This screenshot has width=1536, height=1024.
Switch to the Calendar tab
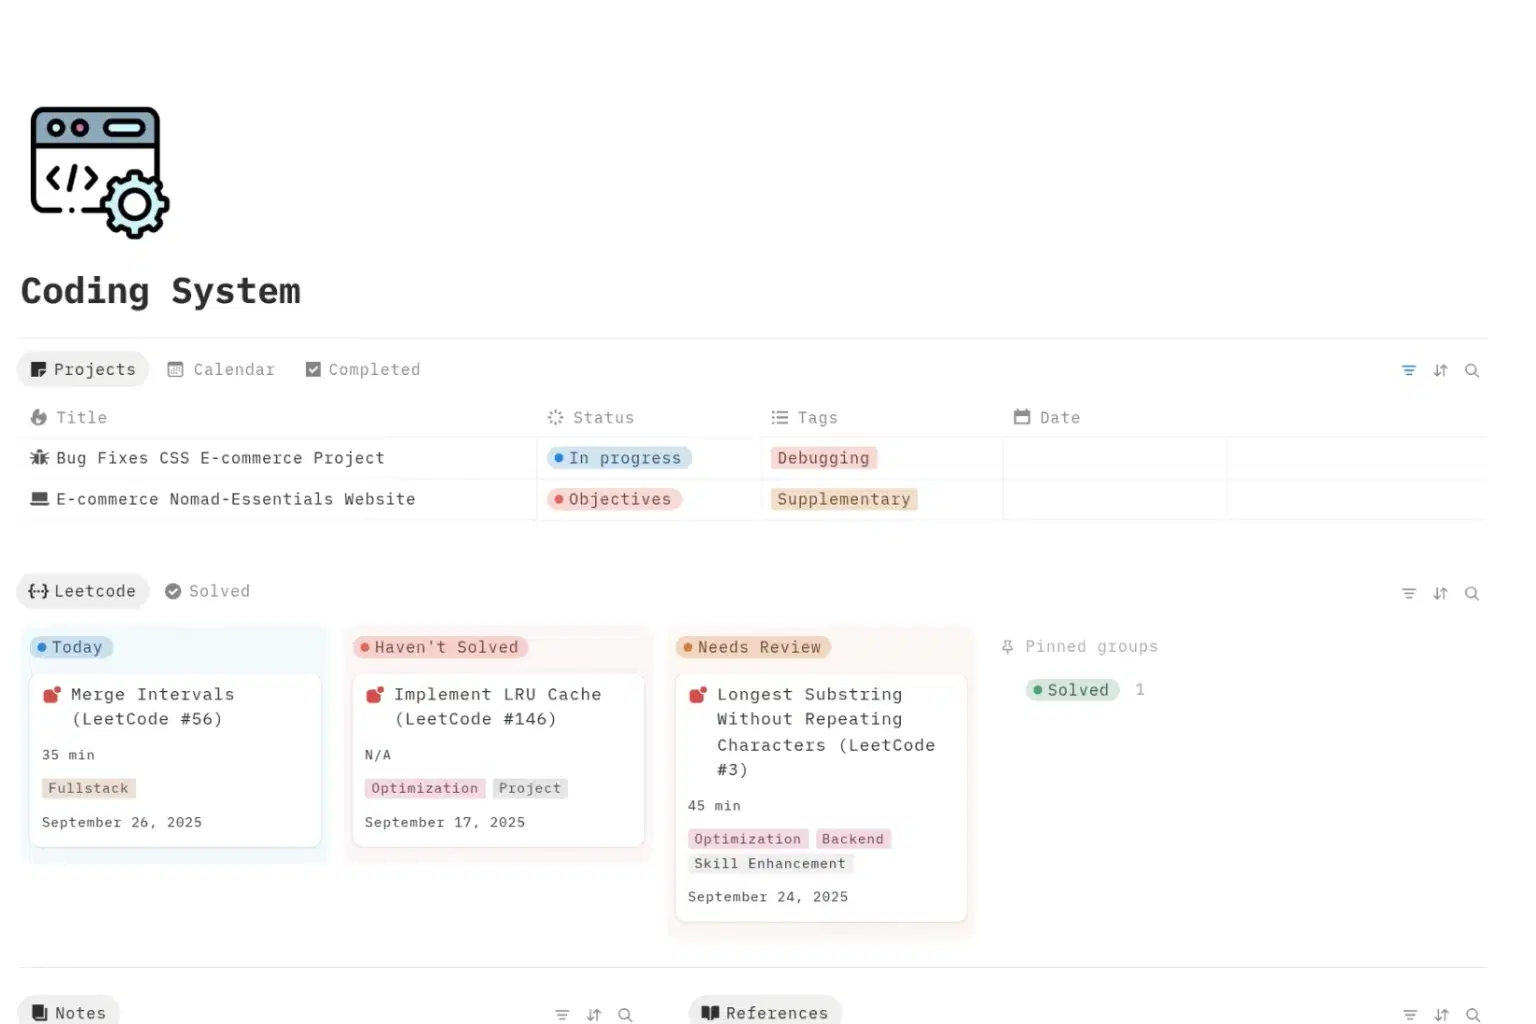pyautogui.click(x=221, y=369)
